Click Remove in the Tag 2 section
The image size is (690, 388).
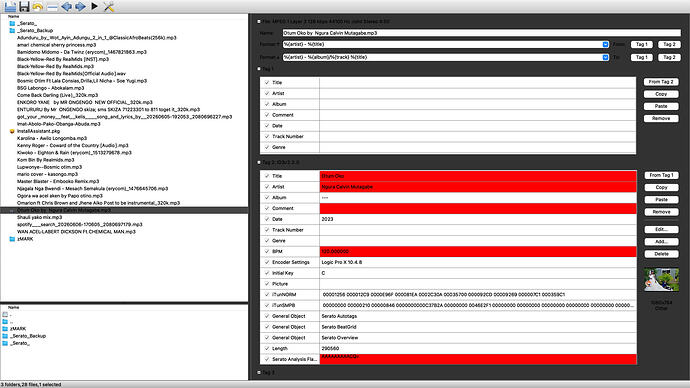(x=661, y=212)
